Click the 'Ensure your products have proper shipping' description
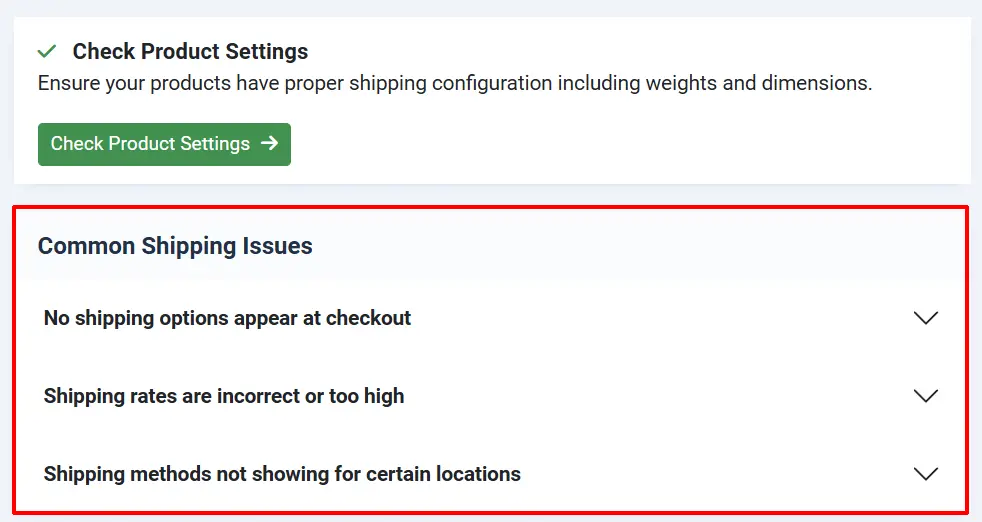Screen dimensions: 982x522 pyautogui.click(x=455, y=83)
